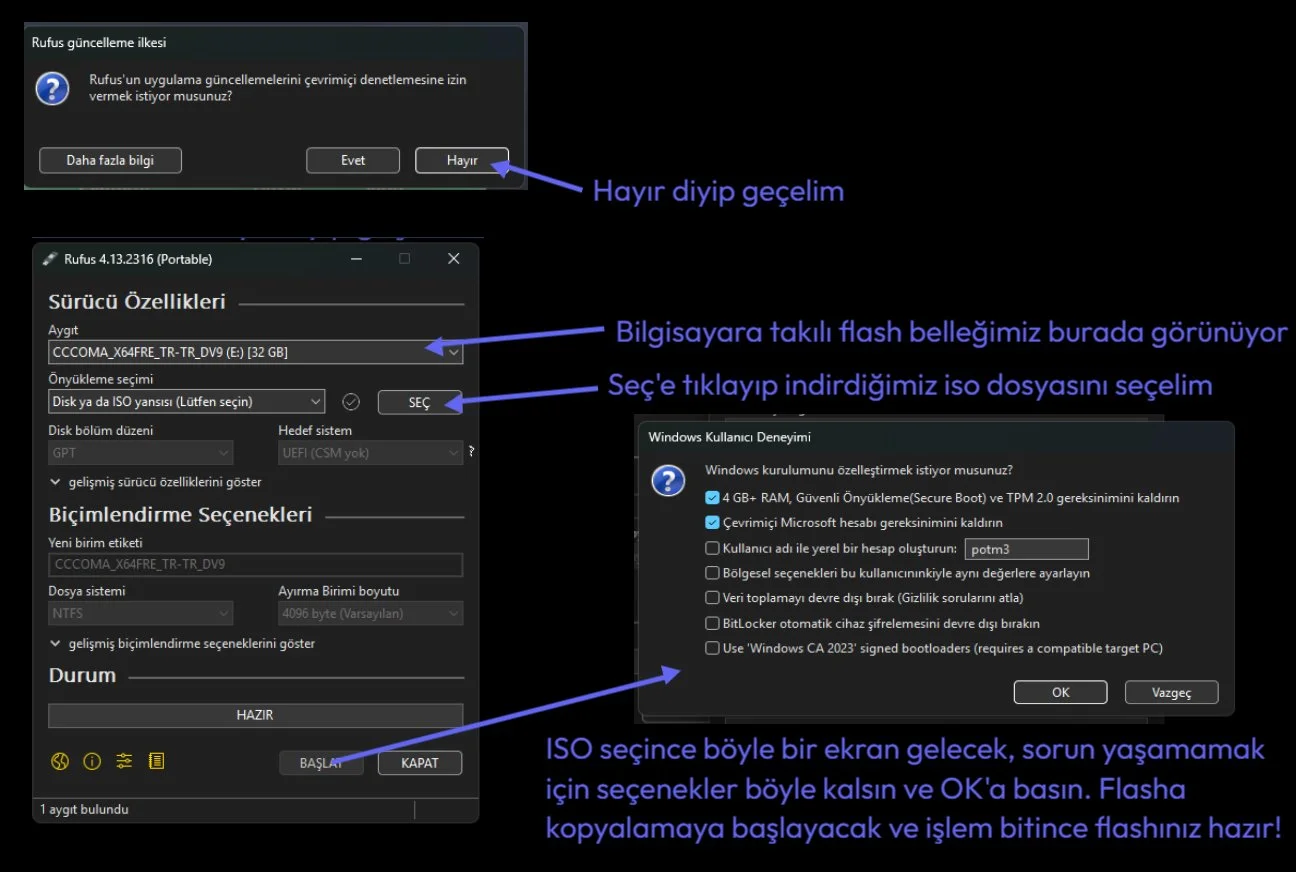Click the Yeni birim etiketi input field

tap(255, 564)
